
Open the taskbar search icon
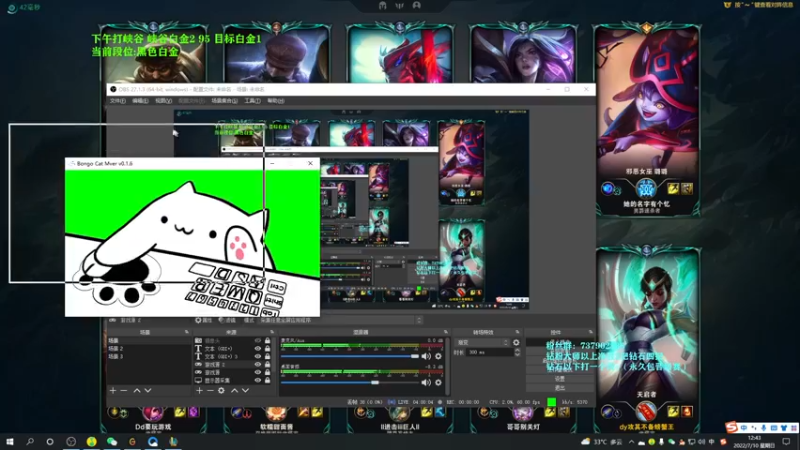[30, 441]
